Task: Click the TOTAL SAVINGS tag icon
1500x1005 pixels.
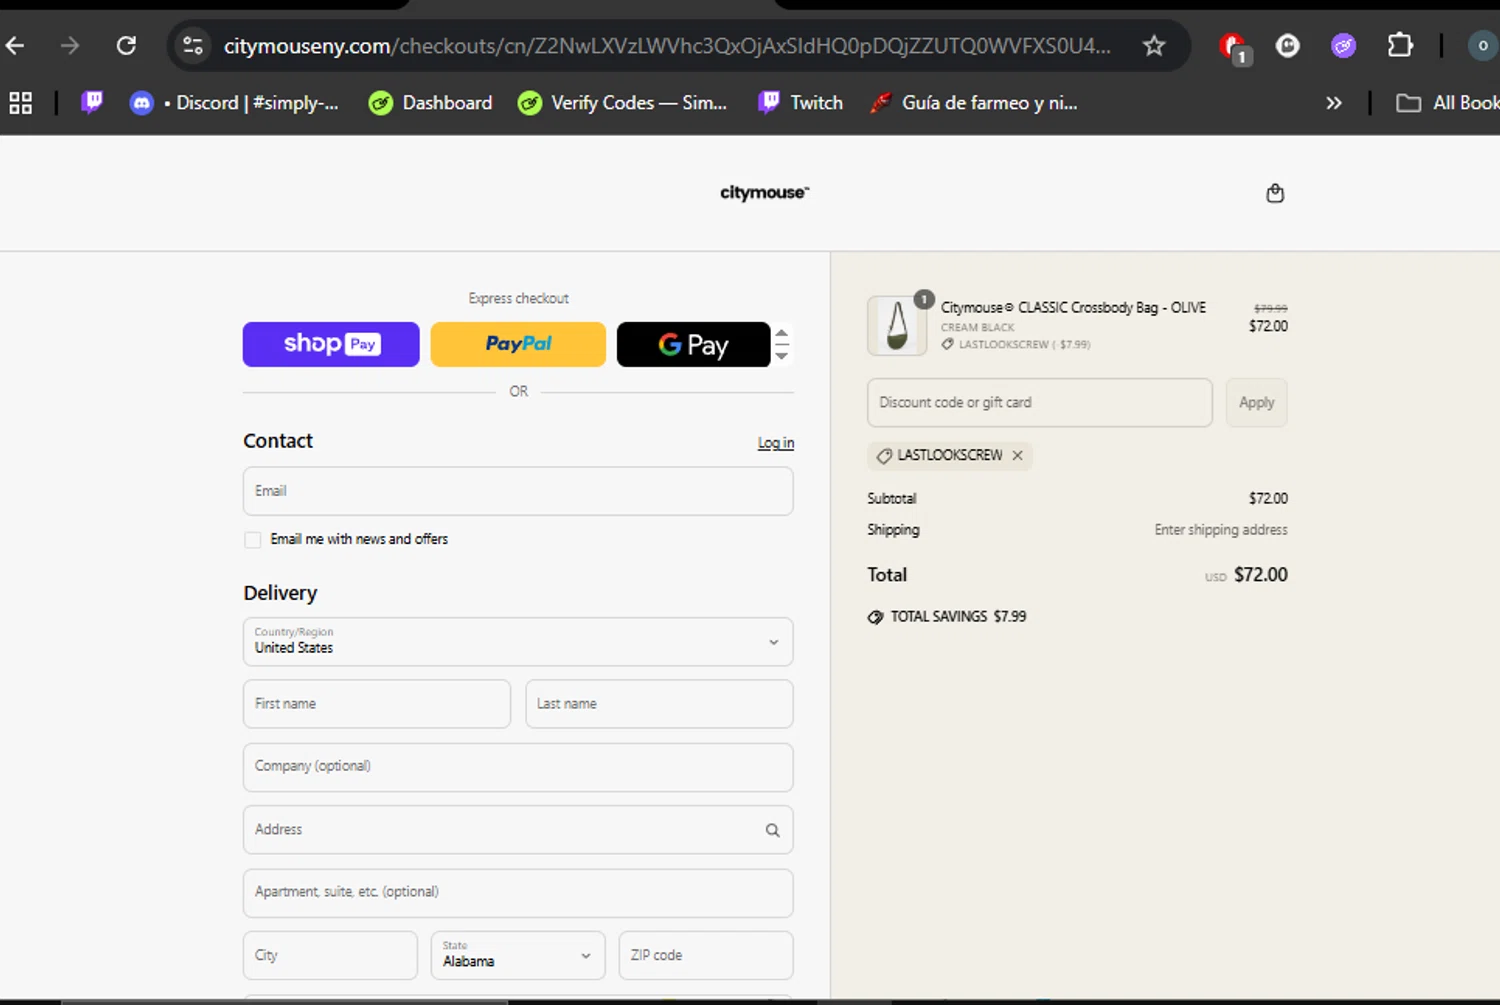Action: [x=875, y=617]
